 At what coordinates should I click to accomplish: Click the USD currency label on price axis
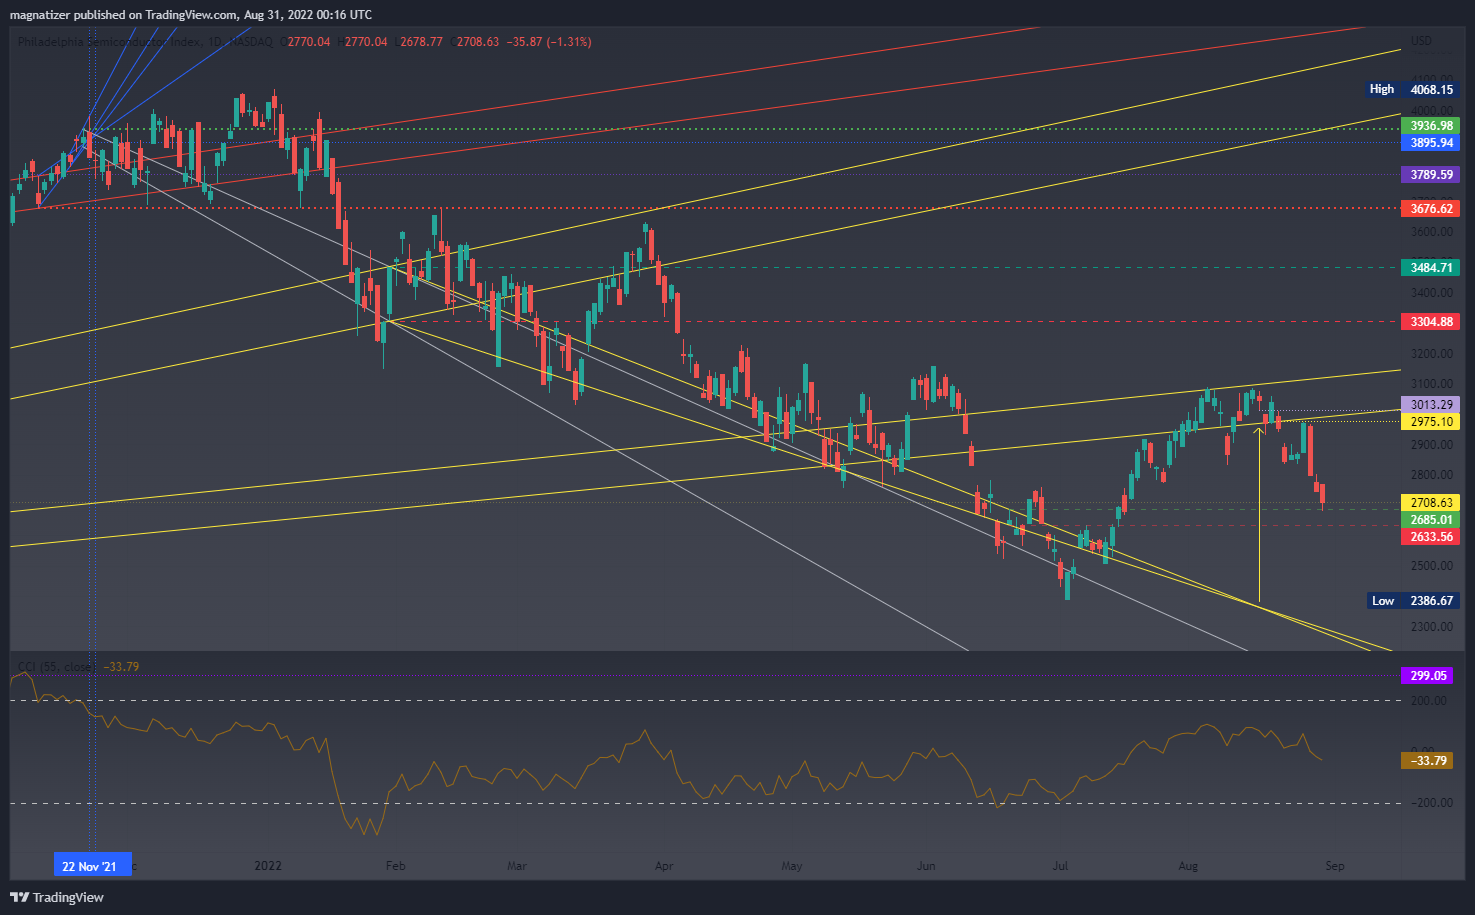[x=1420, y=41]
